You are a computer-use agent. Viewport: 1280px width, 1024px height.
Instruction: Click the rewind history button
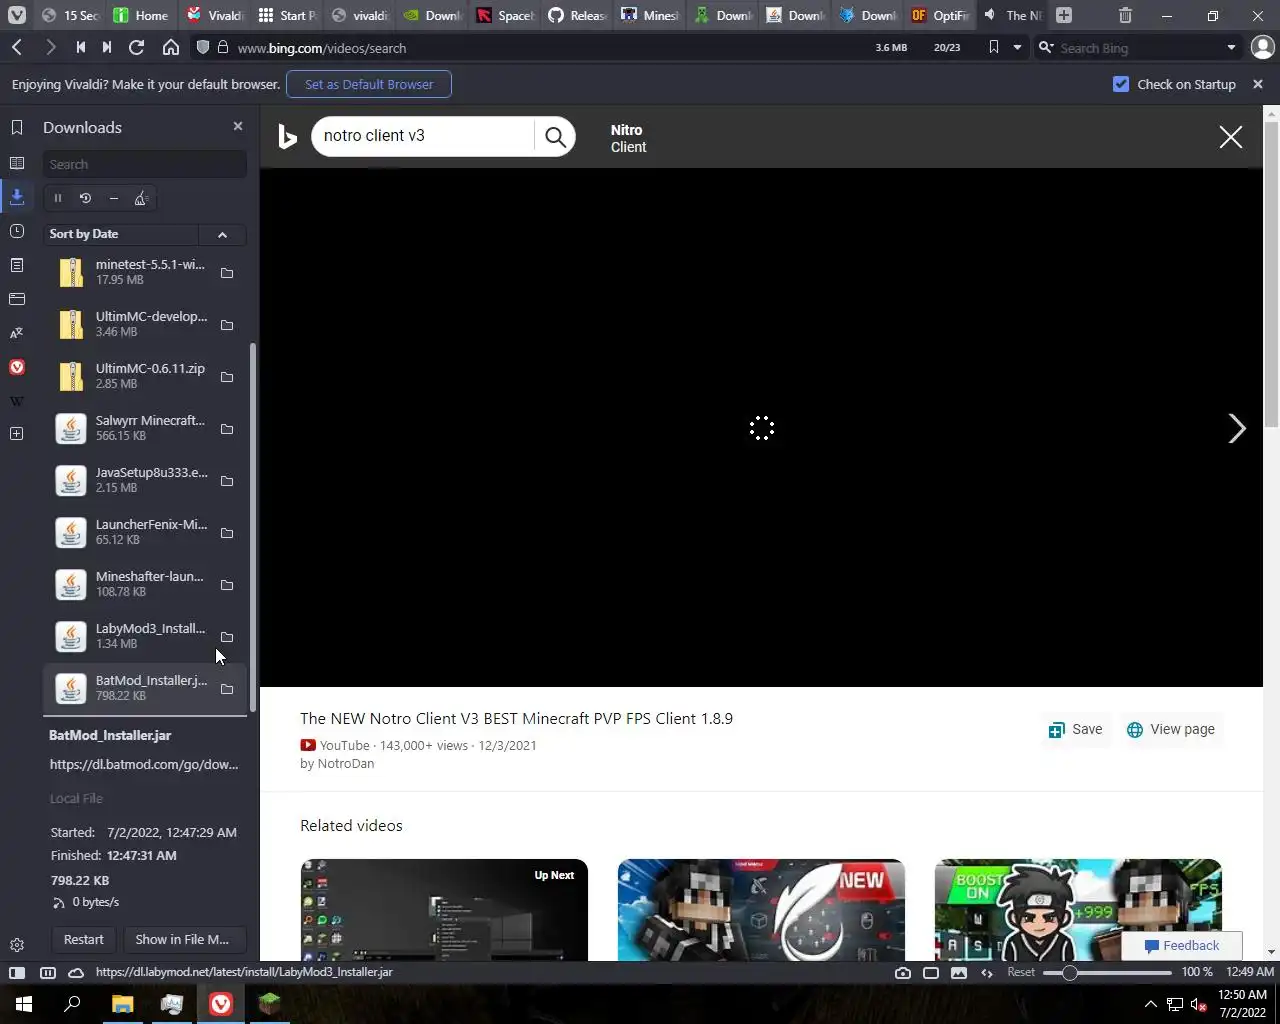[80, 47]
